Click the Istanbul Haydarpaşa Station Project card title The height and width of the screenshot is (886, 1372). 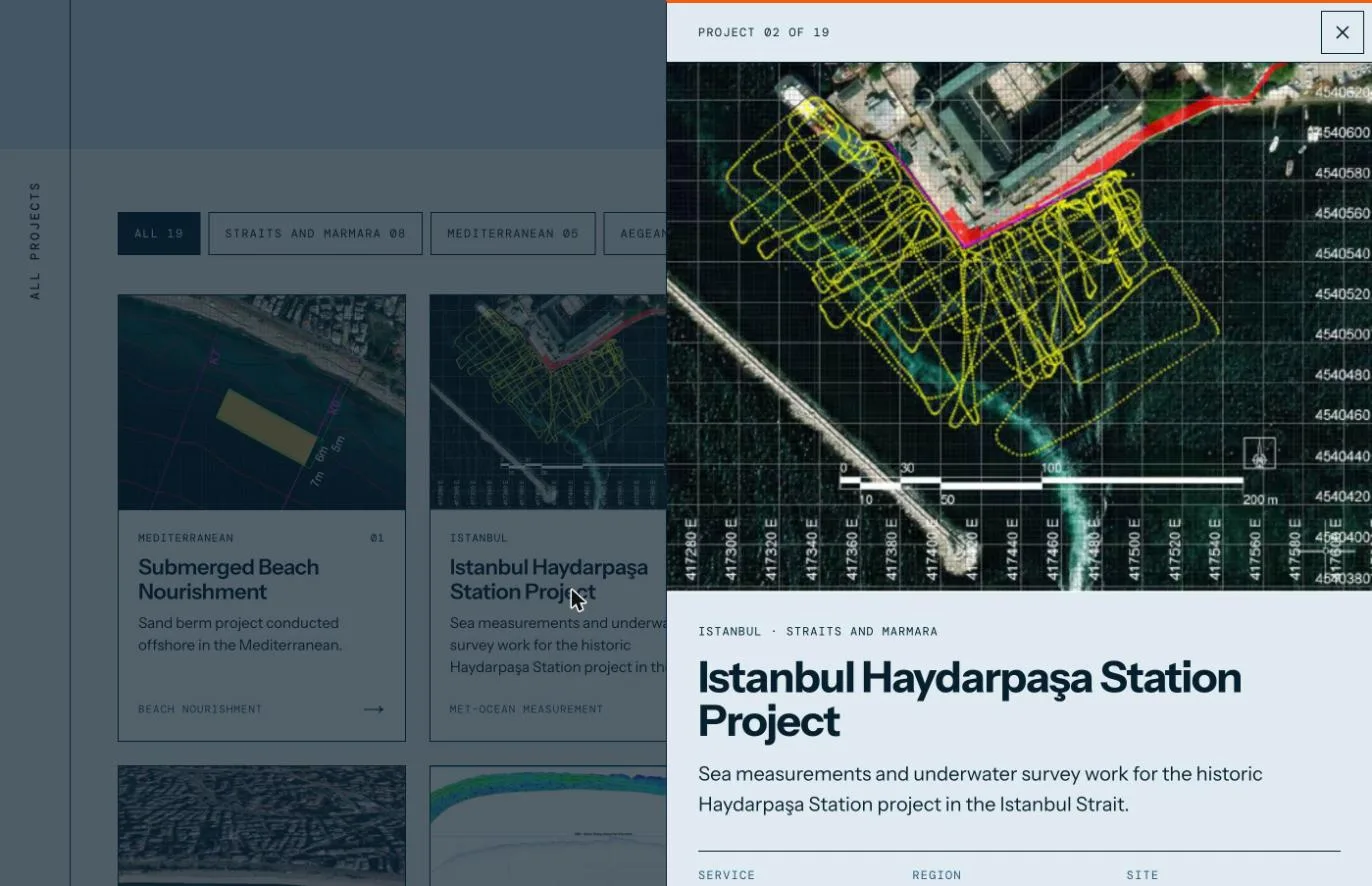coord(549,579)
